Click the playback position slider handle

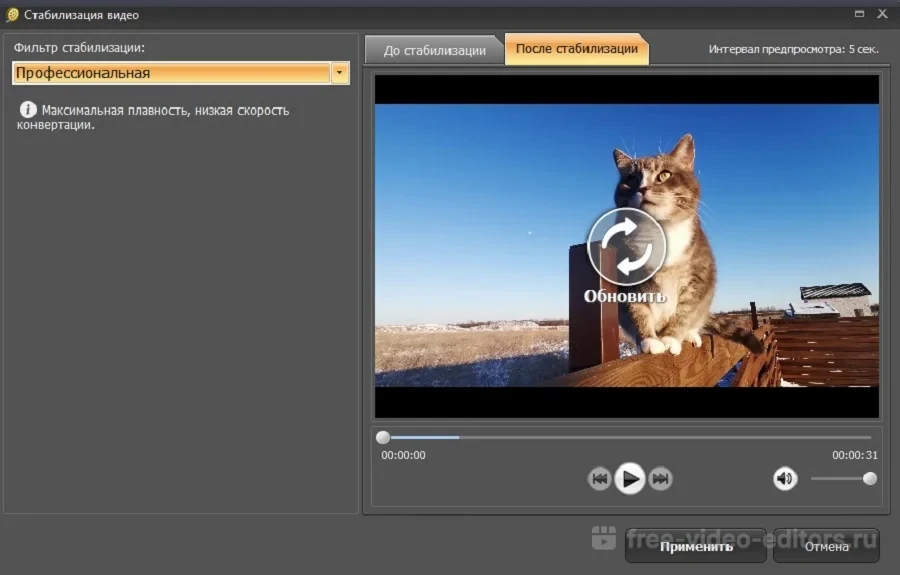383,437
